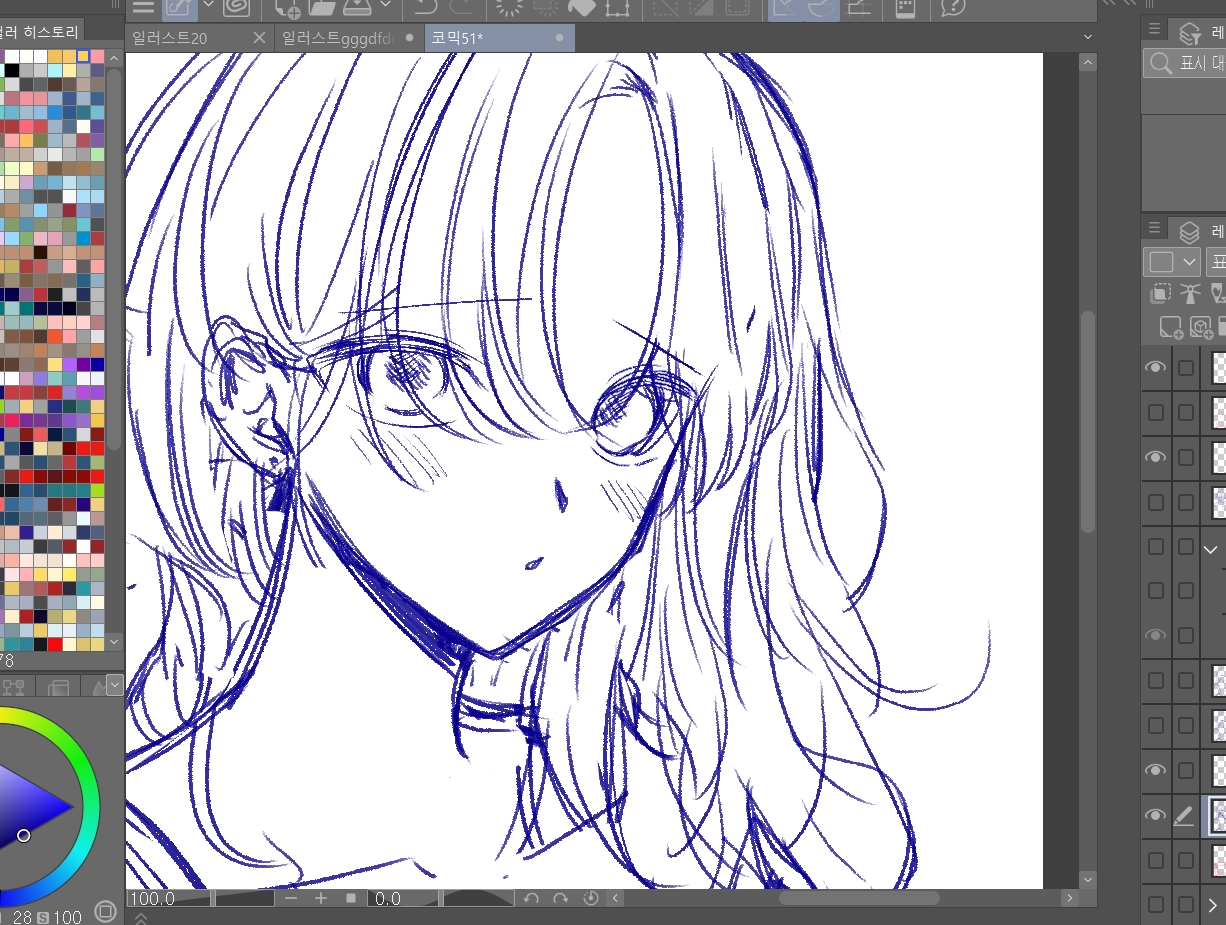Show the second layer by its empty eye box
The height and width of the screenshot is (925, 1226).
tap(1156, 412)
